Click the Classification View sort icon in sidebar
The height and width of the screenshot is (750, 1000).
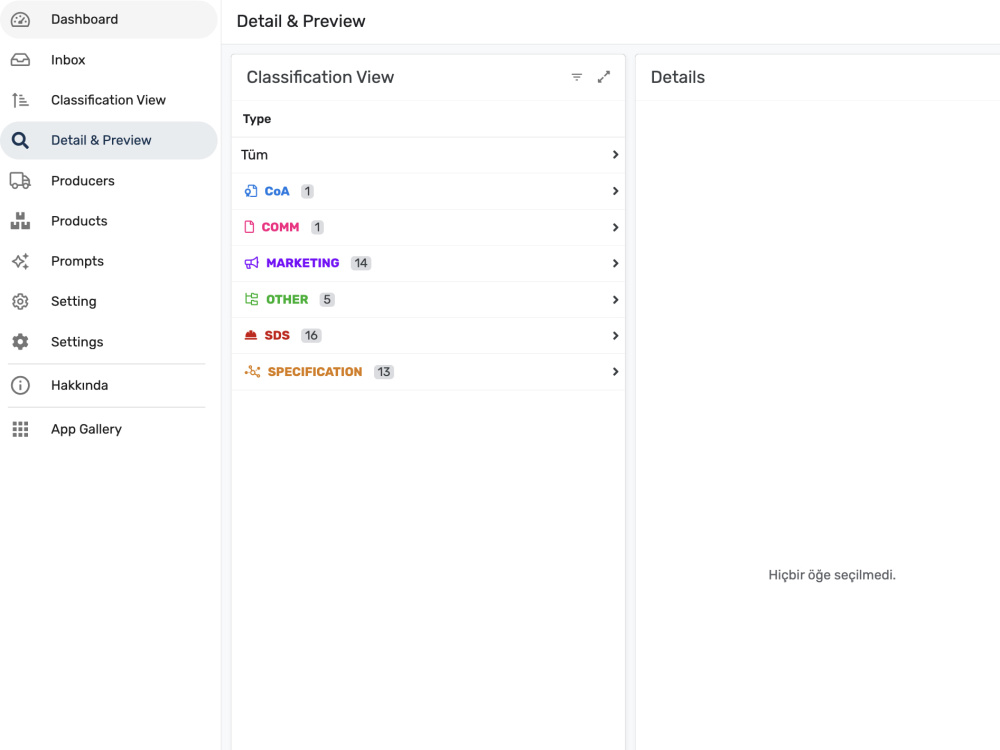point(20,100)
